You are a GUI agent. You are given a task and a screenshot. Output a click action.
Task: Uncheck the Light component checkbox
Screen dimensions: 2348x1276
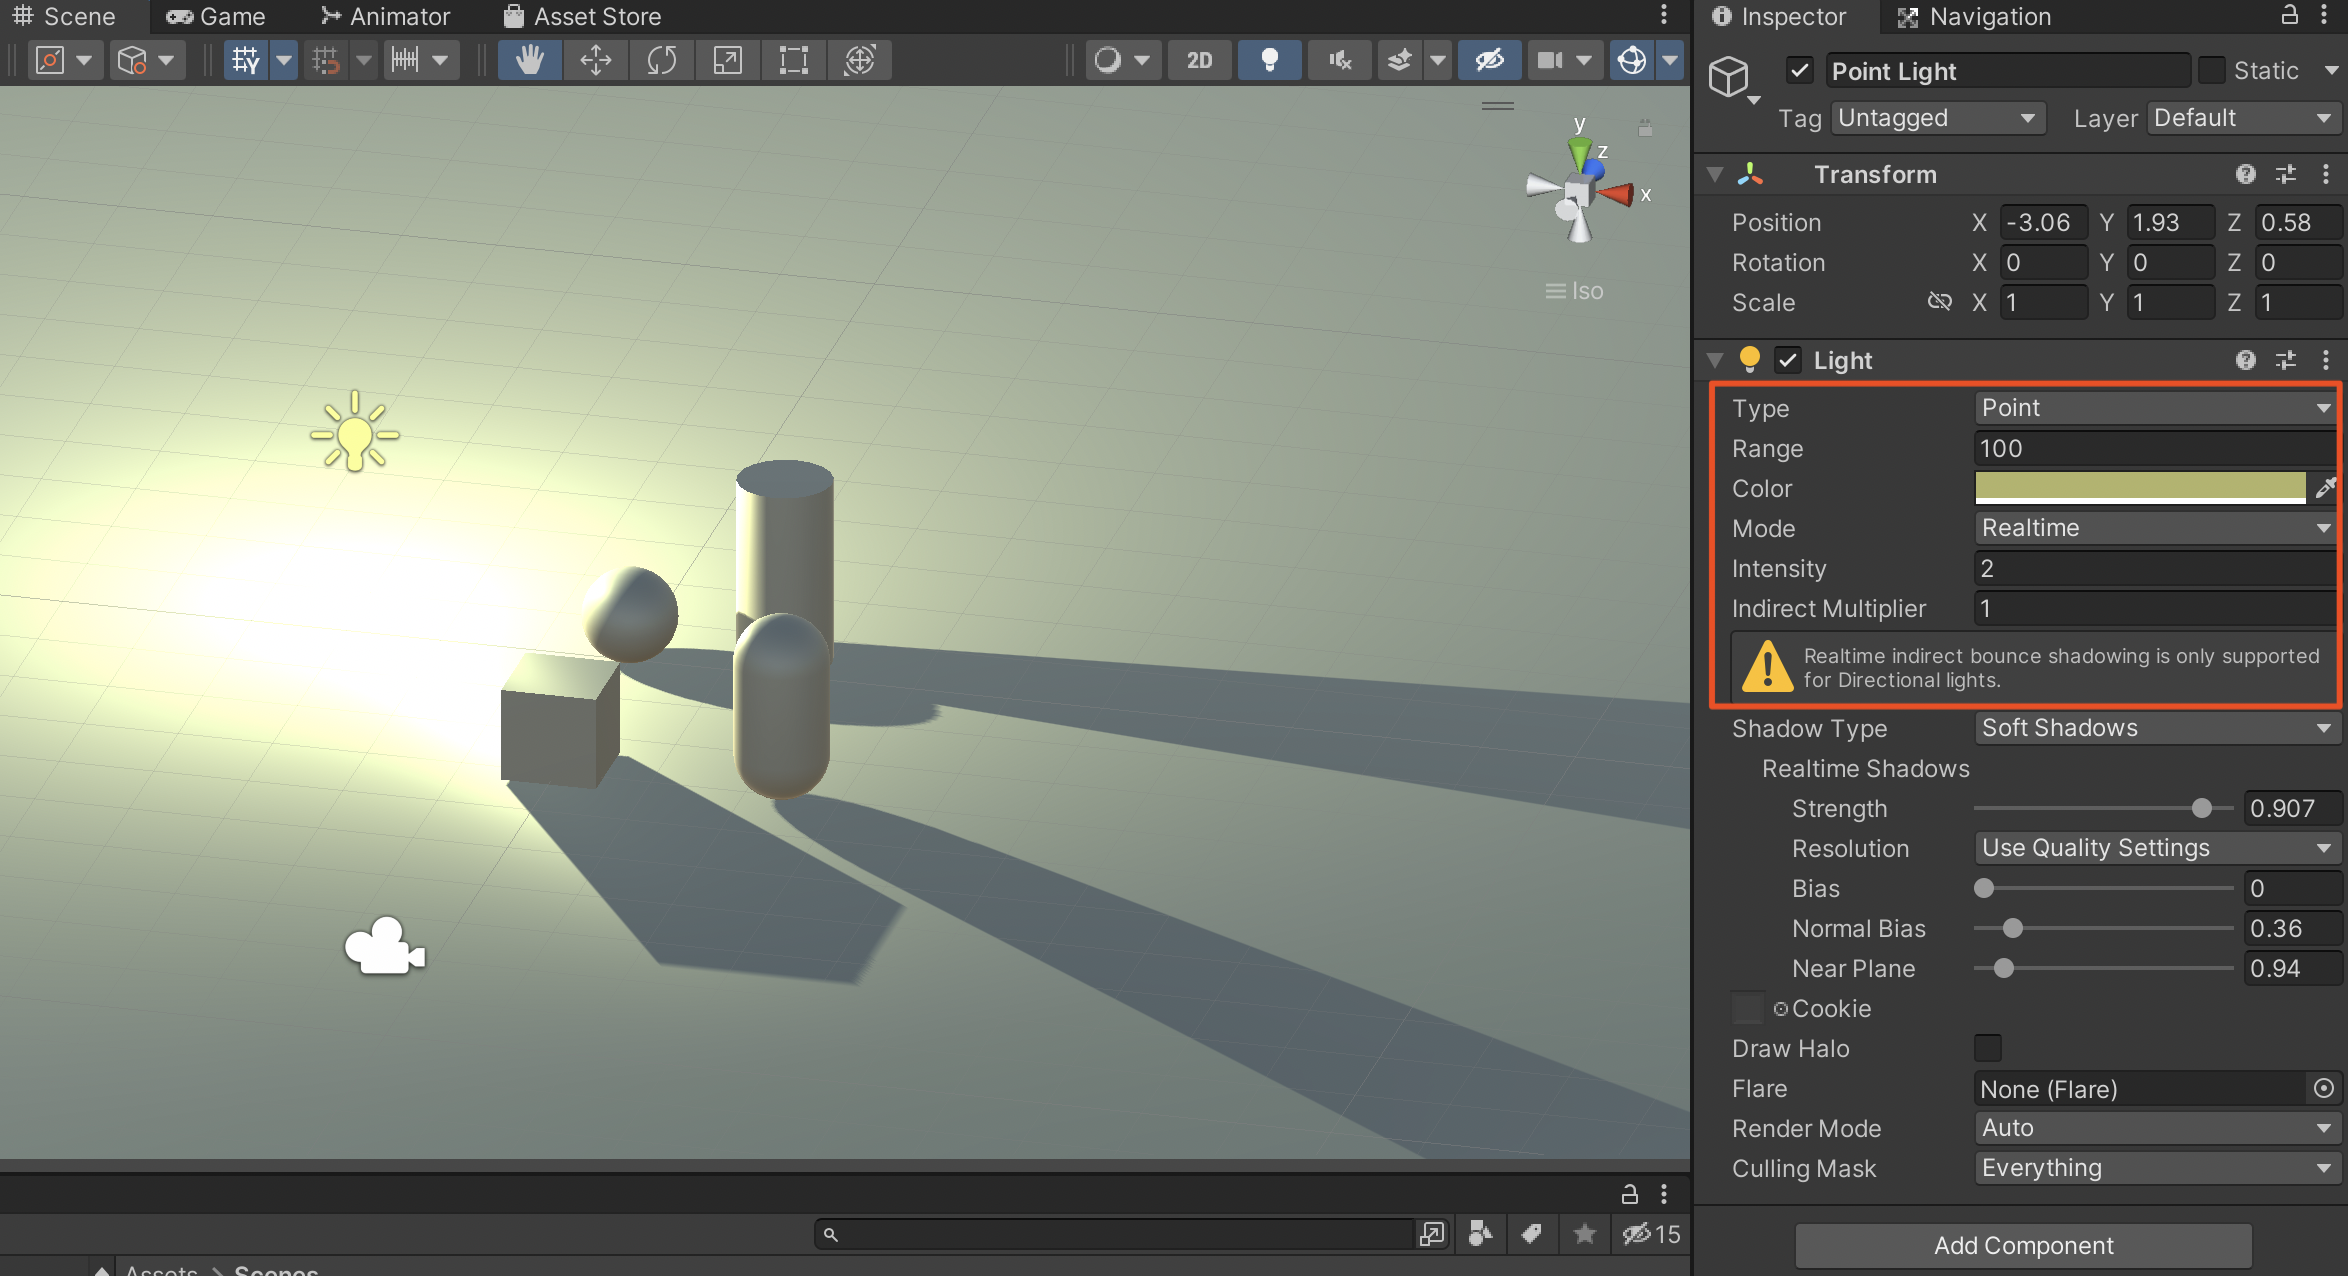1788,360
